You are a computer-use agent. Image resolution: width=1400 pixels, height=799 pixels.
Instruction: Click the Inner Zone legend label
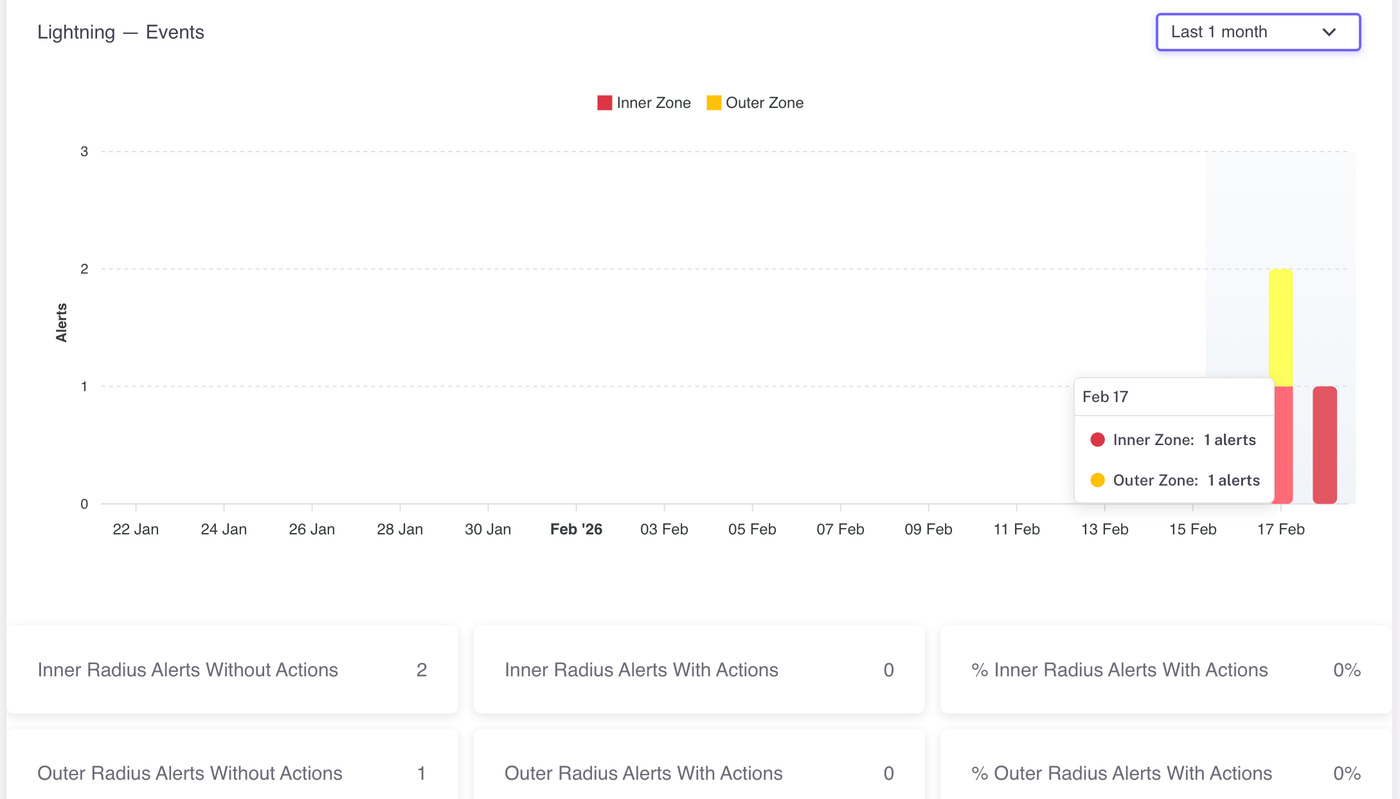click(x=653, y=103)
